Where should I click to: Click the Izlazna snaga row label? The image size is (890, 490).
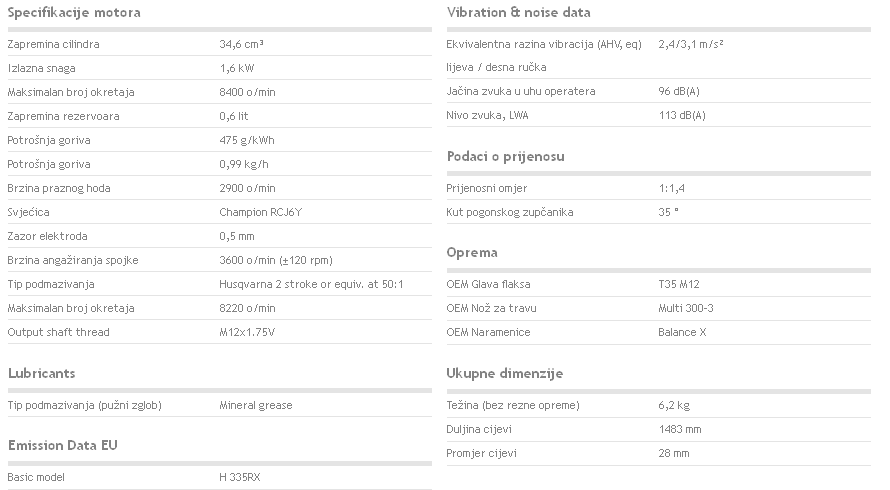pos(41,69)
